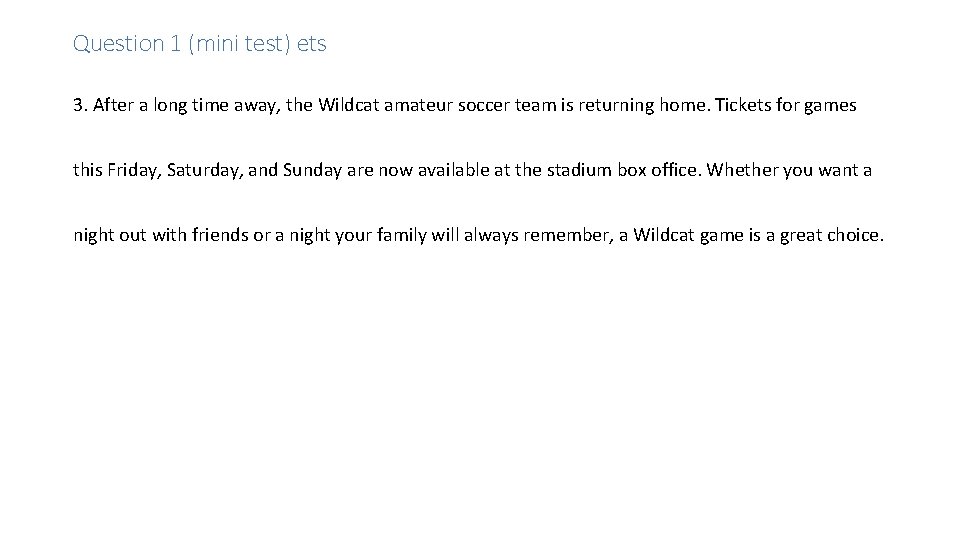Click the word 'Saturday' in the second line
Screen dimensions: 960x540
[x=202, y=170]
